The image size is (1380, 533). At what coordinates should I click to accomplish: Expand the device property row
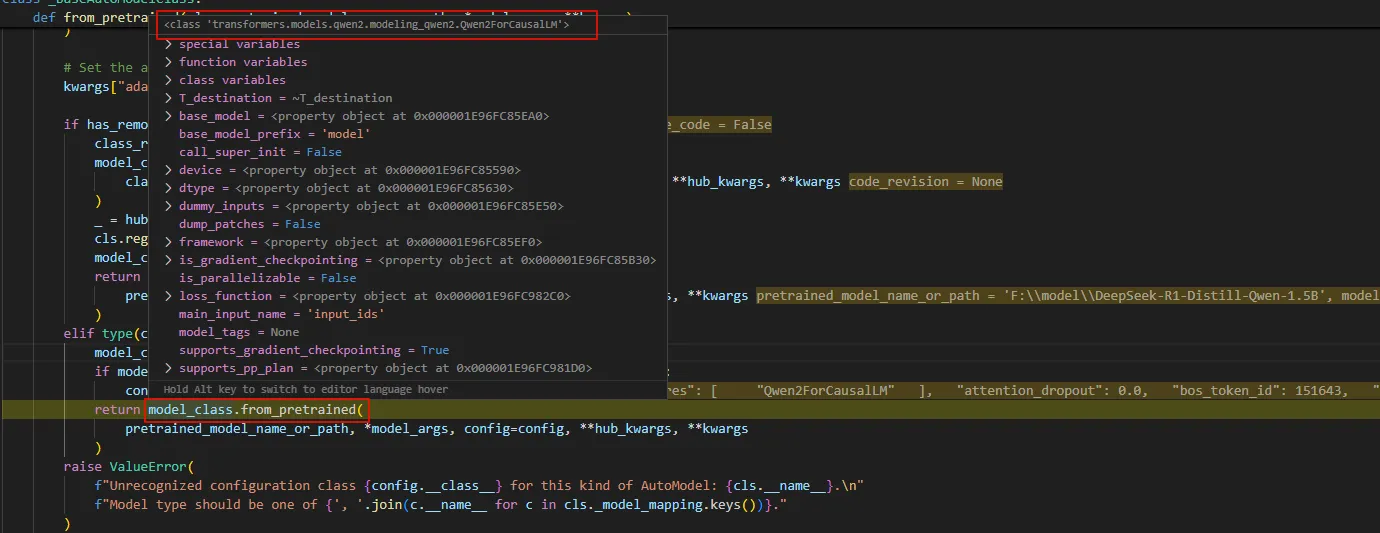click(169, 170)
